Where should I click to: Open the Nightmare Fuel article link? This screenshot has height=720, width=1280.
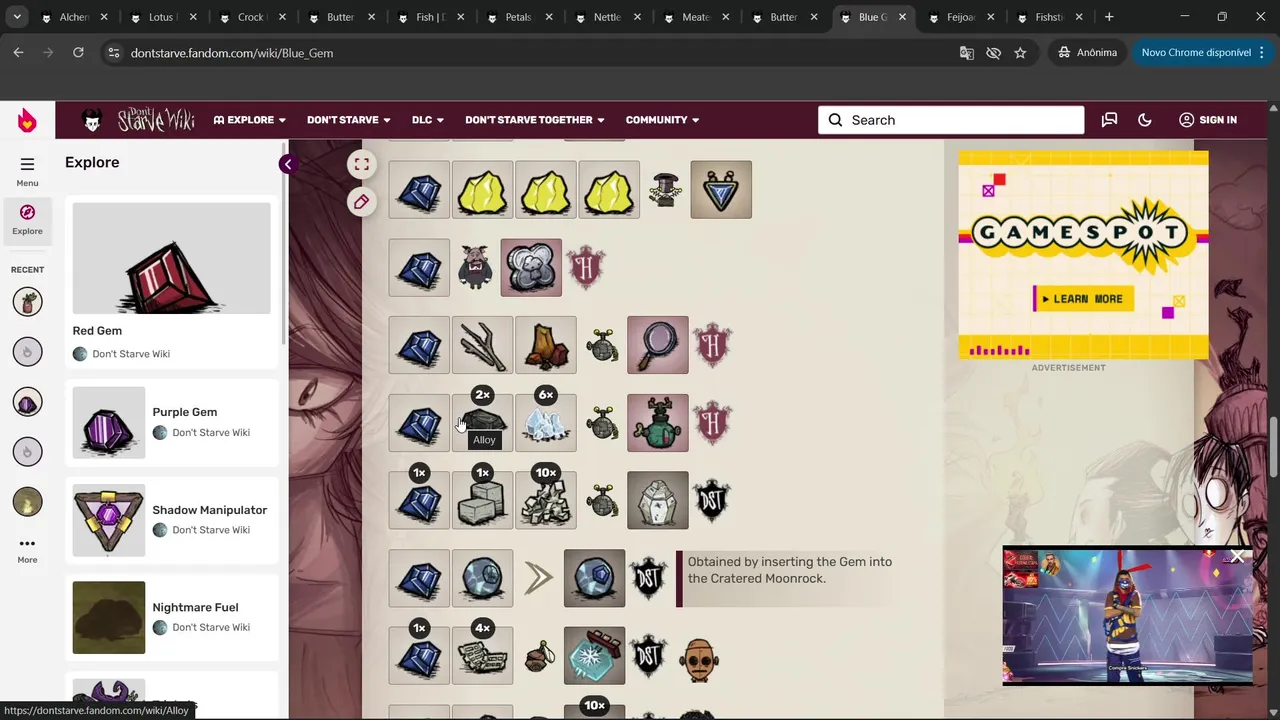[195, 607]
